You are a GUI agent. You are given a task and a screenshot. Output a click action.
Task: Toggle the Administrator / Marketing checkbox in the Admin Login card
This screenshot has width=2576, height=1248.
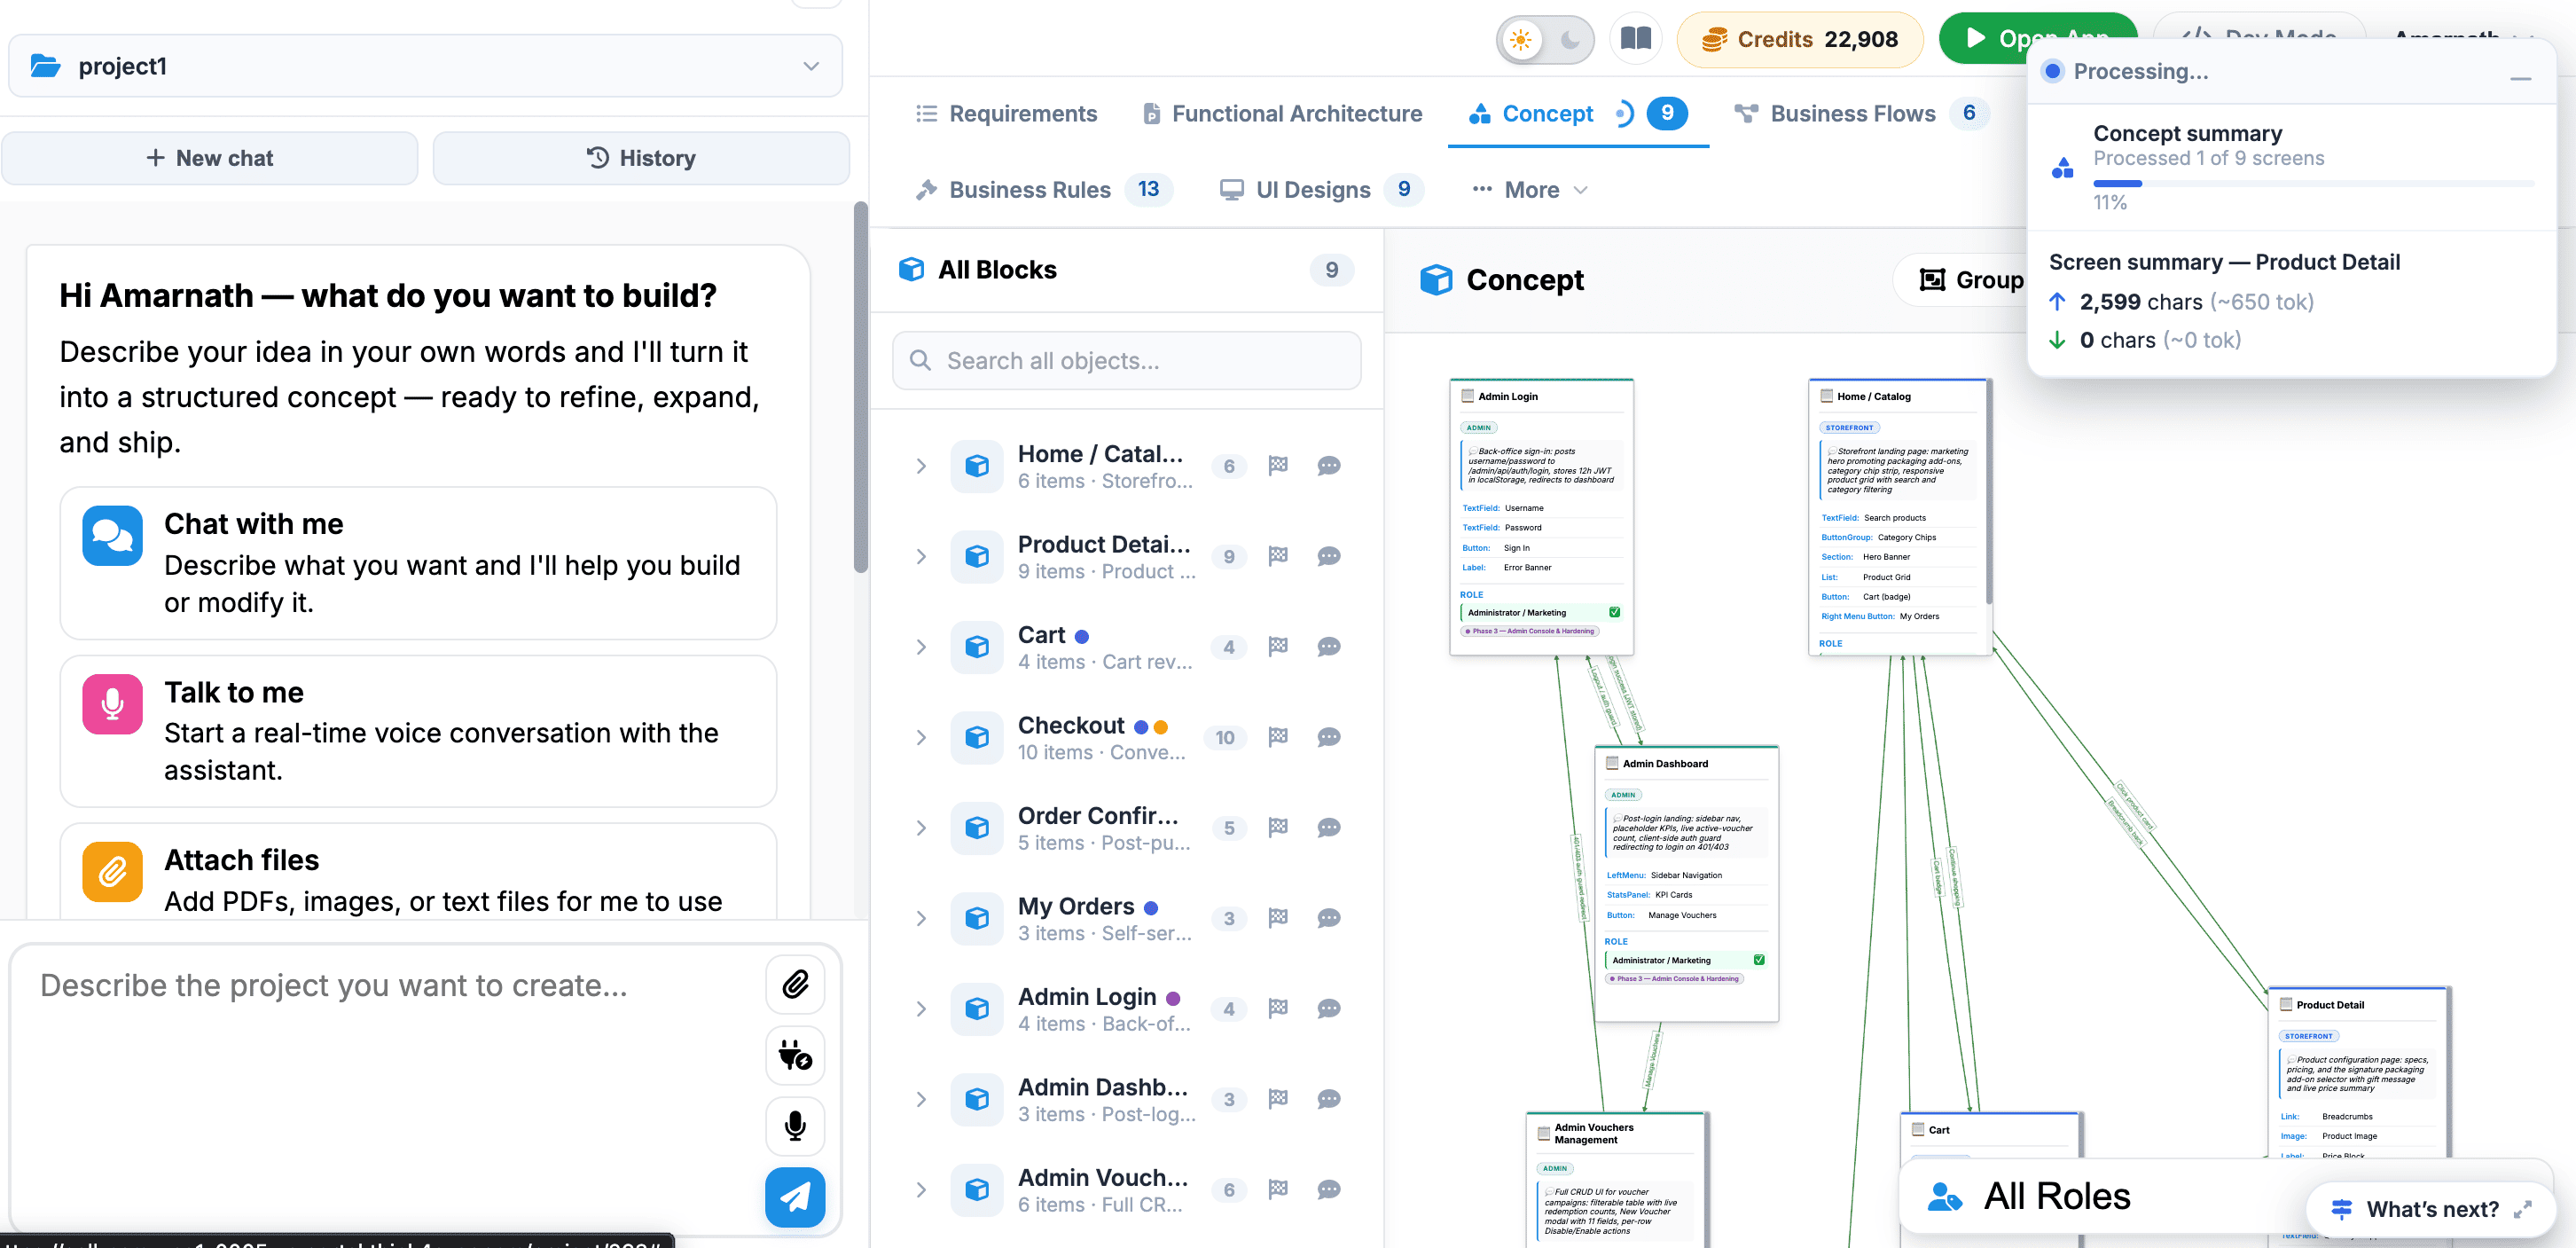1614,612
